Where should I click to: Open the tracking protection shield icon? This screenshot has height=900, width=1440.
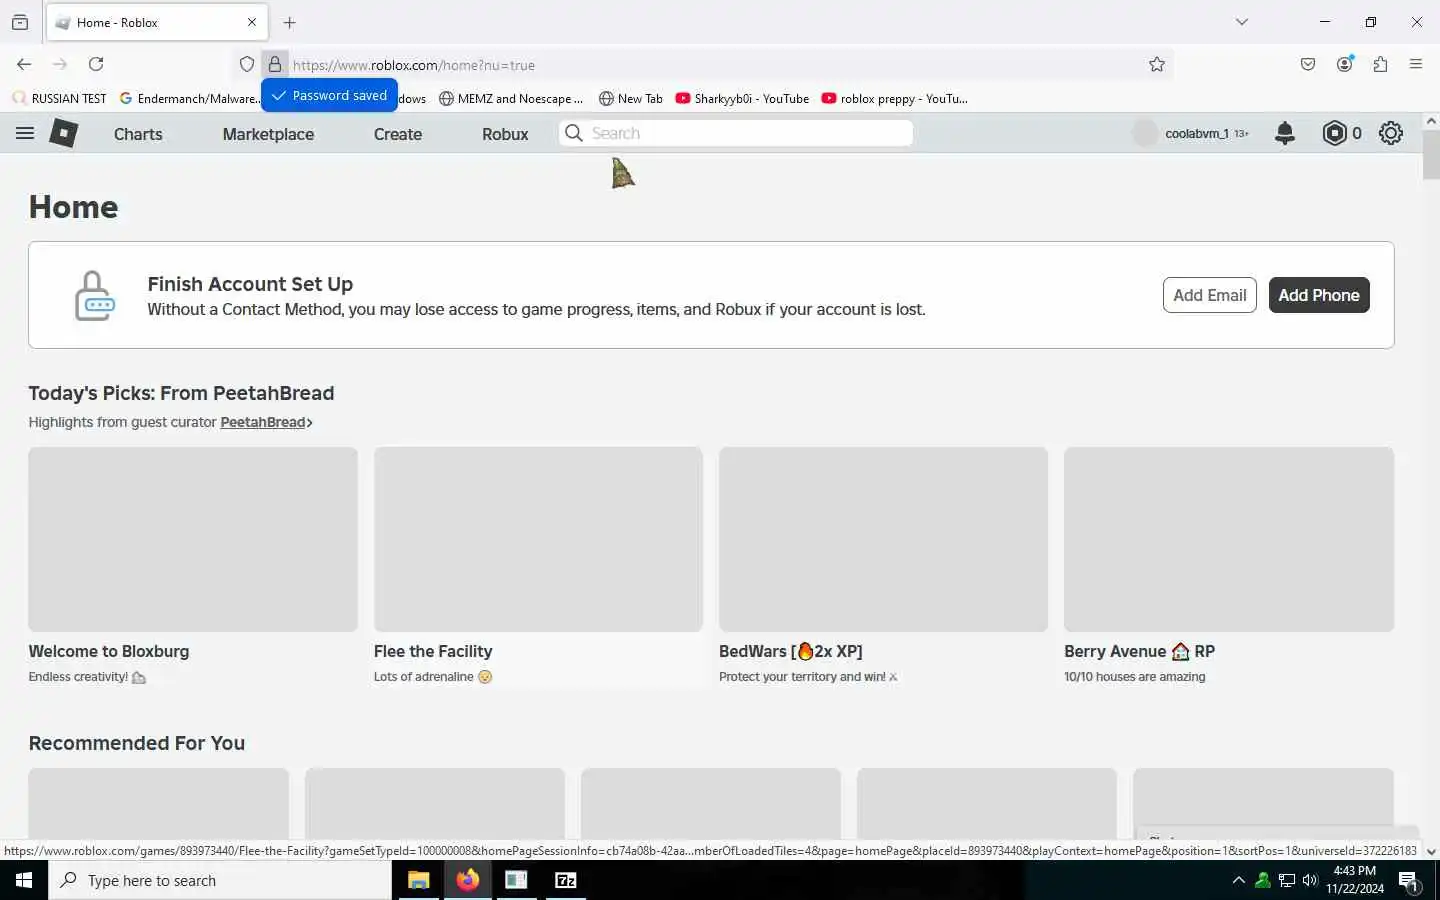click(x=247, y=64)
